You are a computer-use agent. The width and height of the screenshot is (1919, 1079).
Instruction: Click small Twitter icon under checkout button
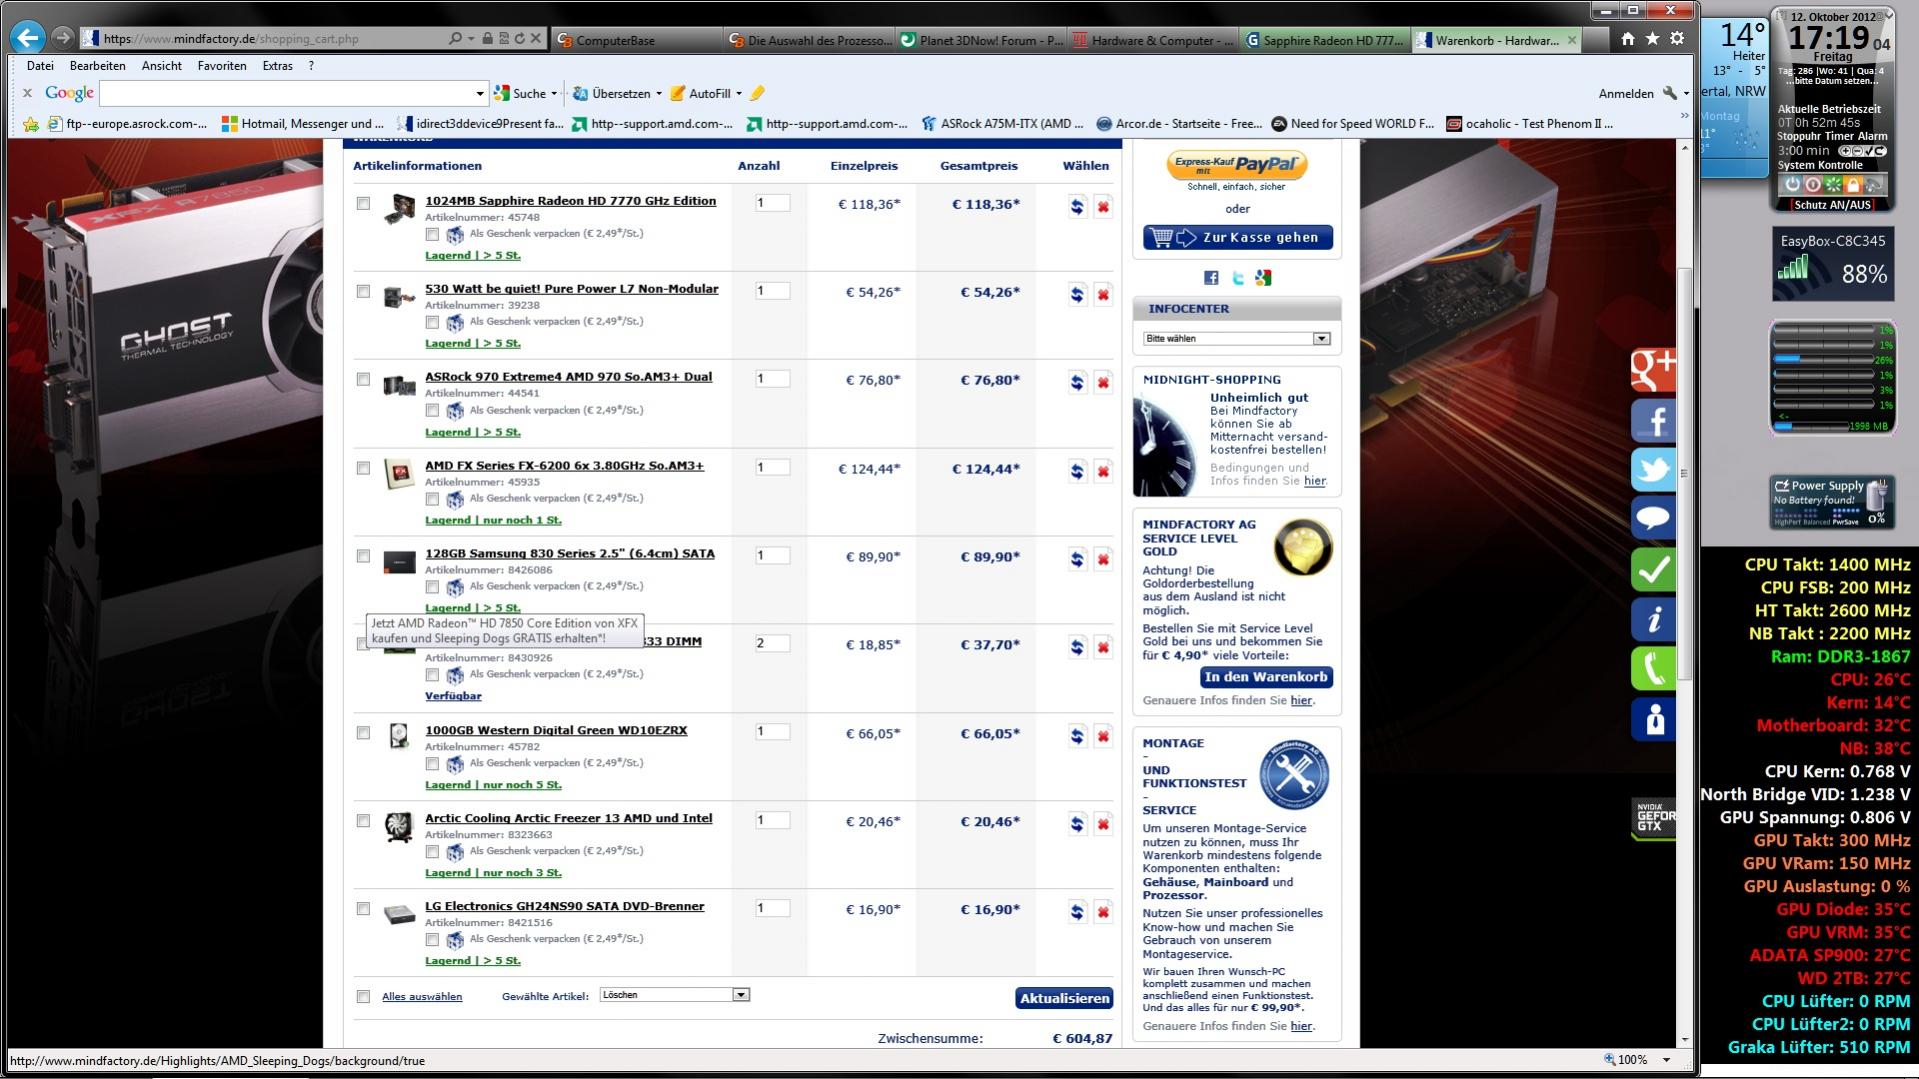1238,278
